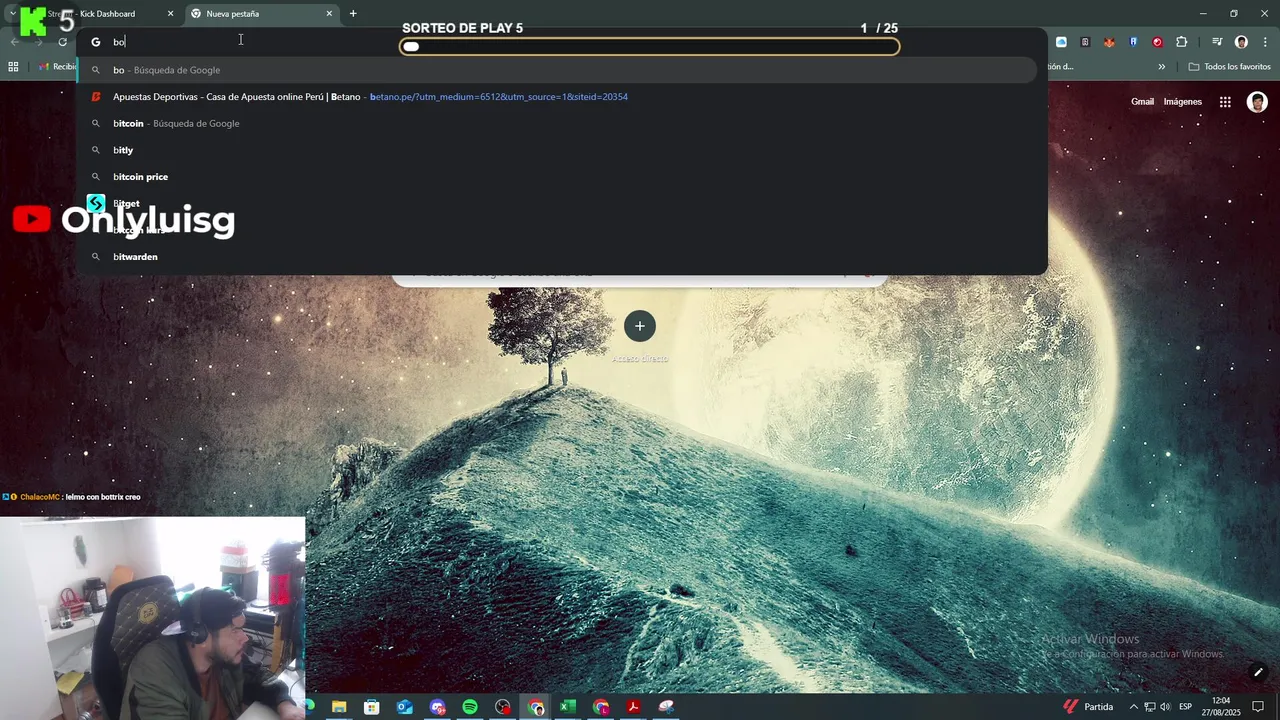Viewport: 1280px width, 720px height.
Task: Open the red circle extension
Action: (1157, 42)
